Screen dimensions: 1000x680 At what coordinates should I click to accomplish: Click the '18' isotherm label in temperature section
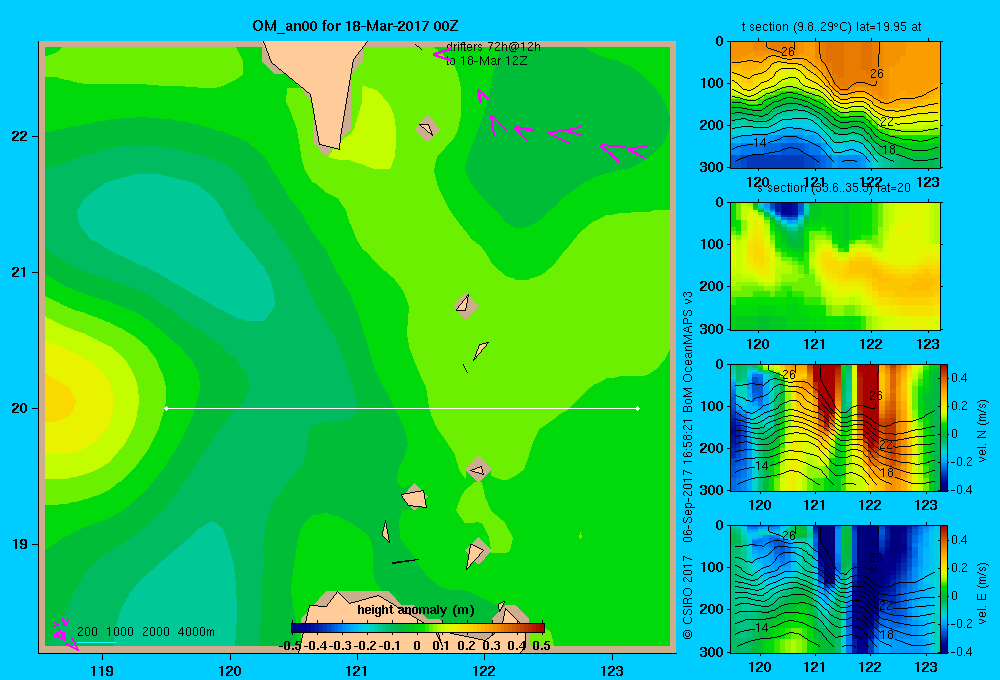888,150
